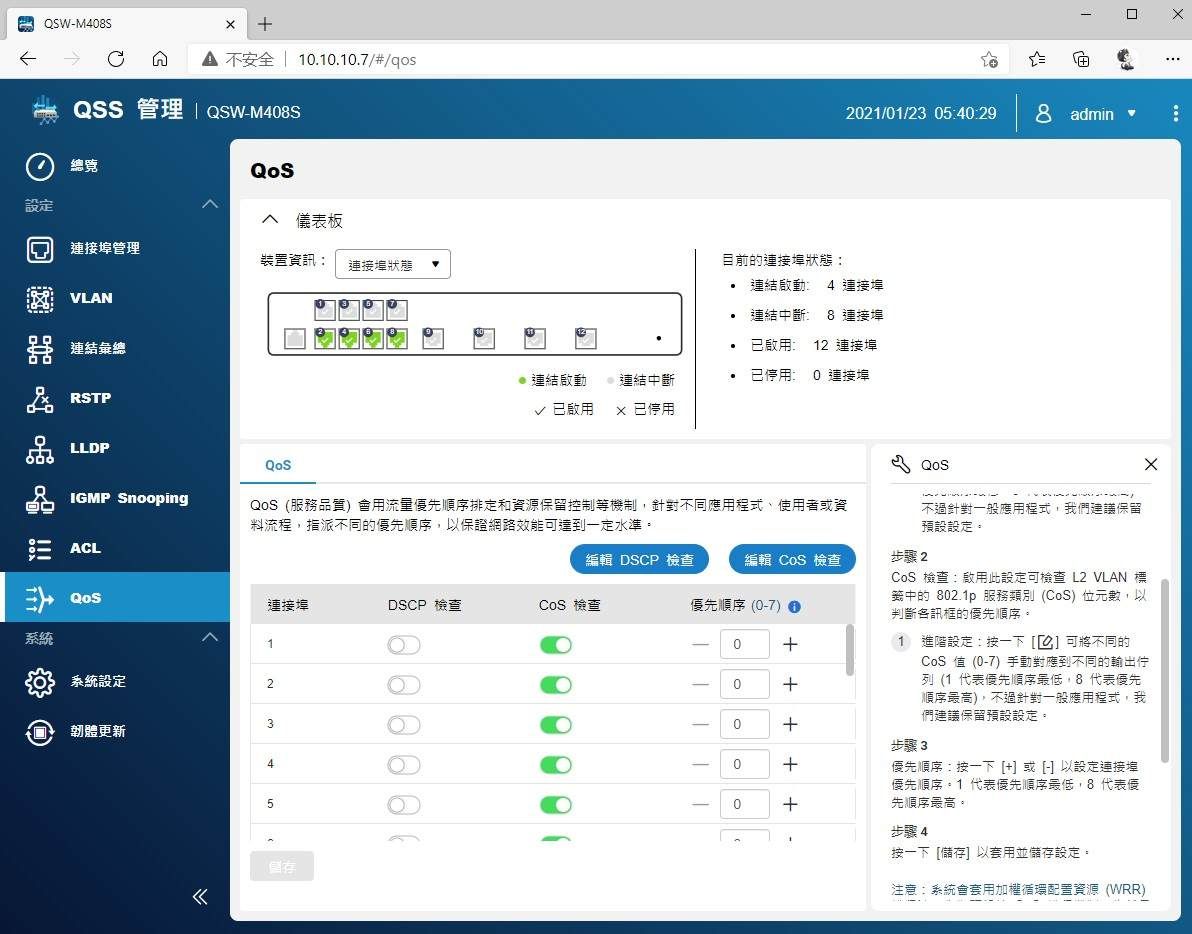Open the IGMP Snooping sidebar icon
1192x934 pixels.
click(39, 498)
